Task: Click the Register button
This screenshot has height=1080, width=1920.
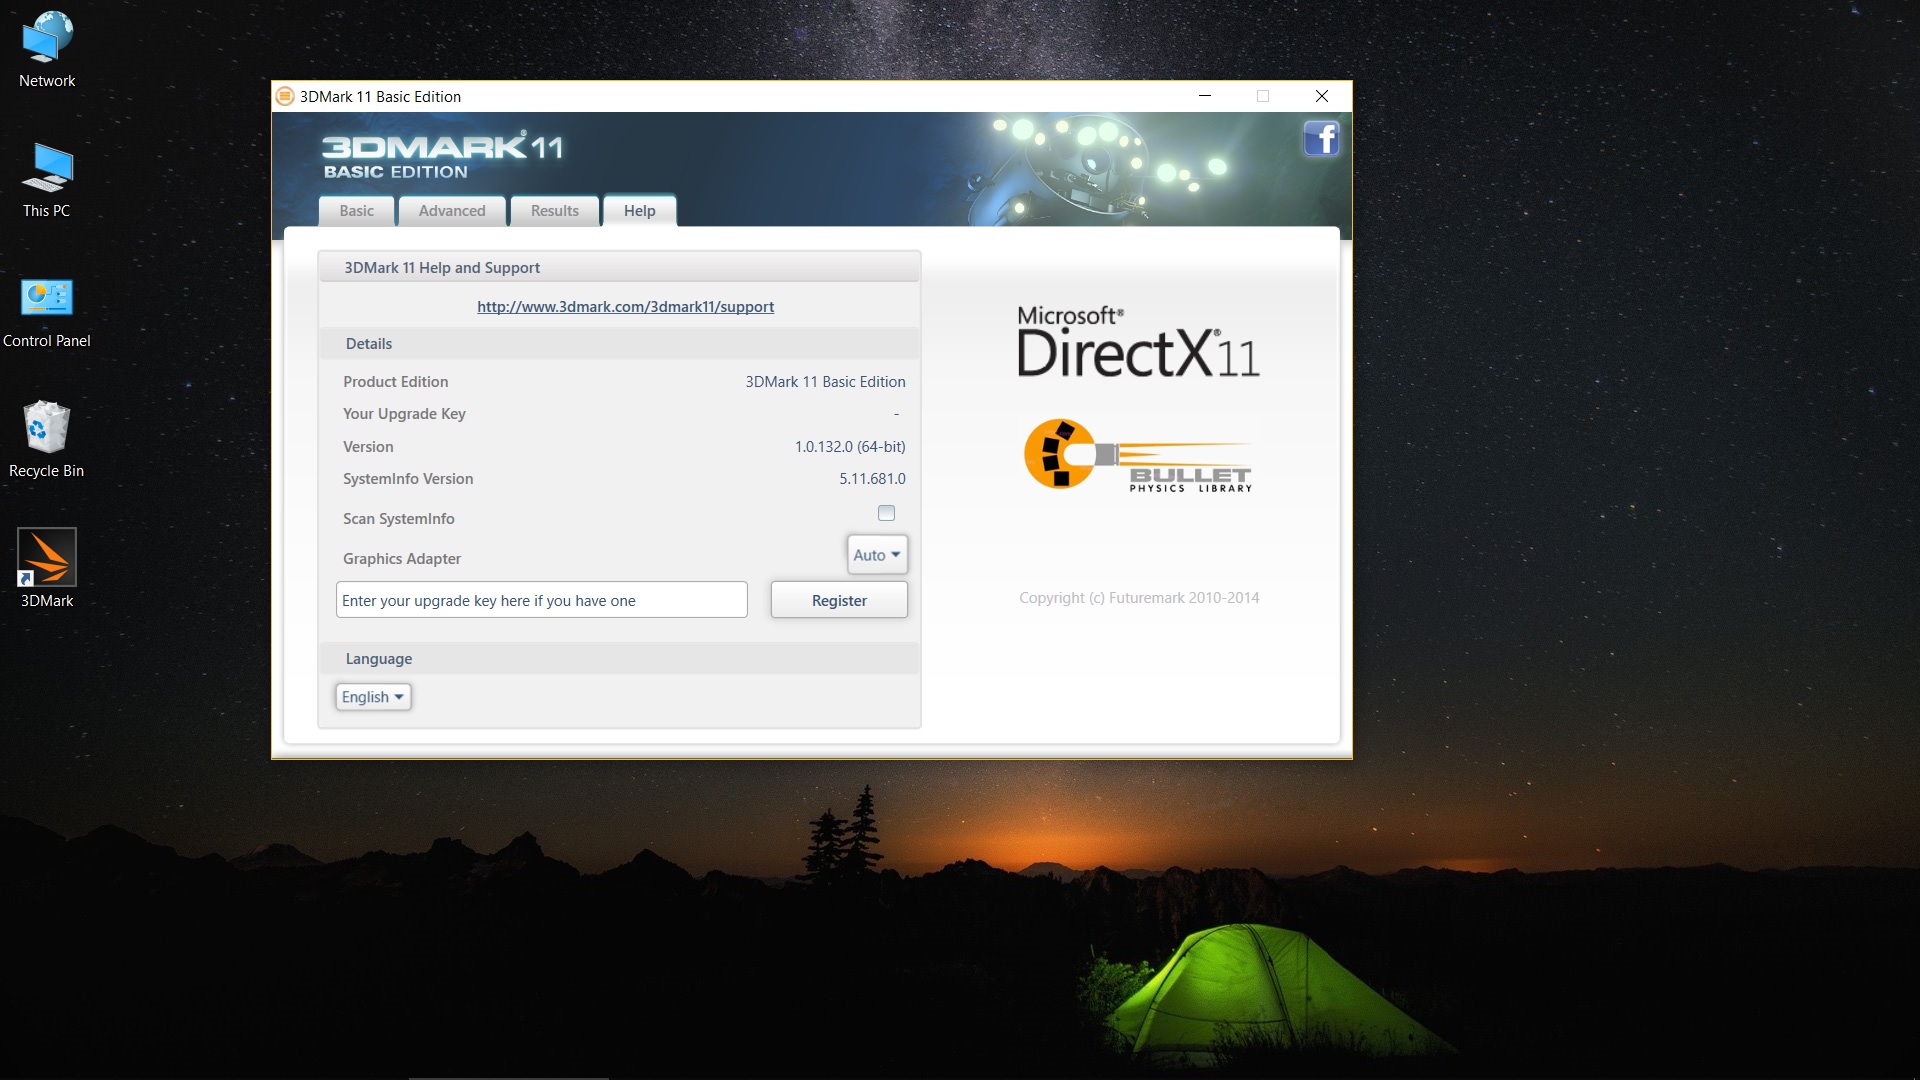Action: pos(839,600)
